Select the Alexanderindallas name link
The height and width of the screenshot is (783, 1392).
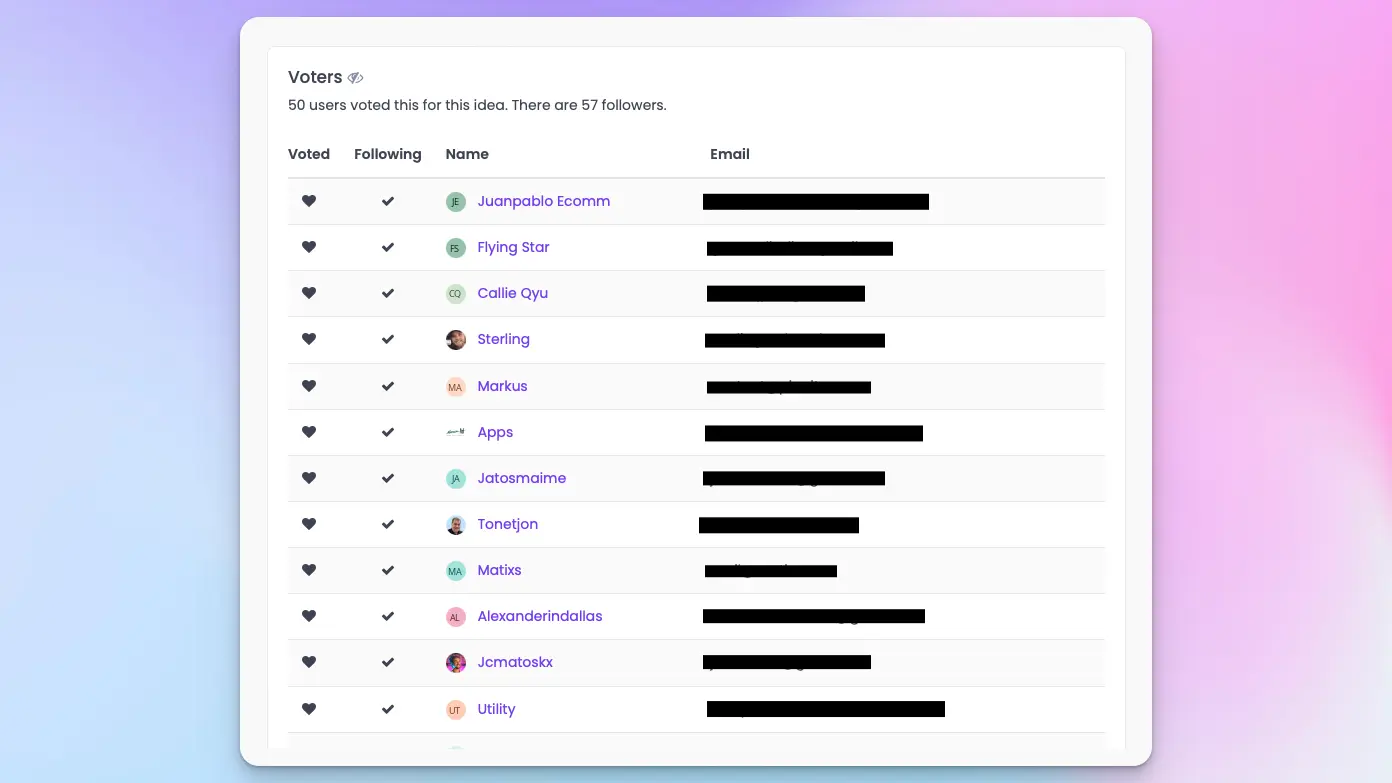pyautogui.click(x=539, y=616)
